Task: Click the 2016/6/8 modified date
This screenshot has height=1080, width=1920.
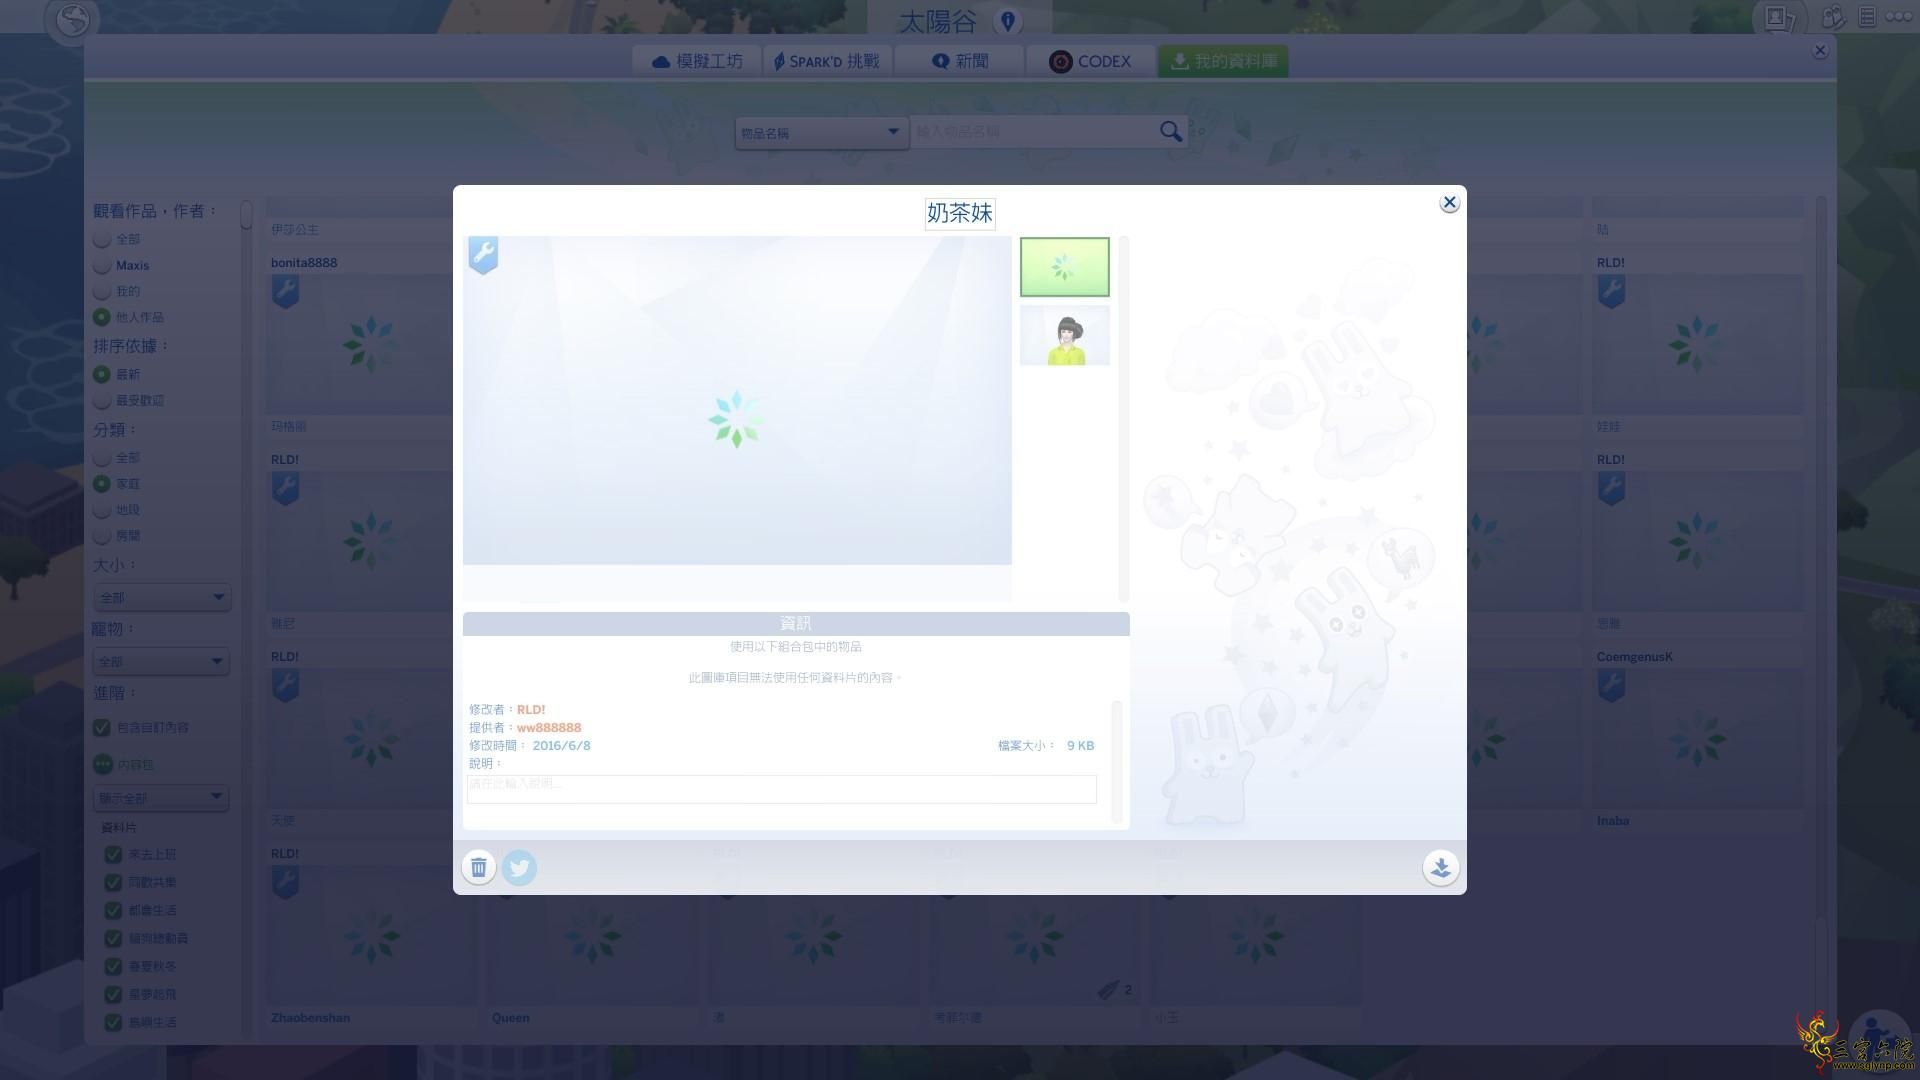Action: pos(561,746)
